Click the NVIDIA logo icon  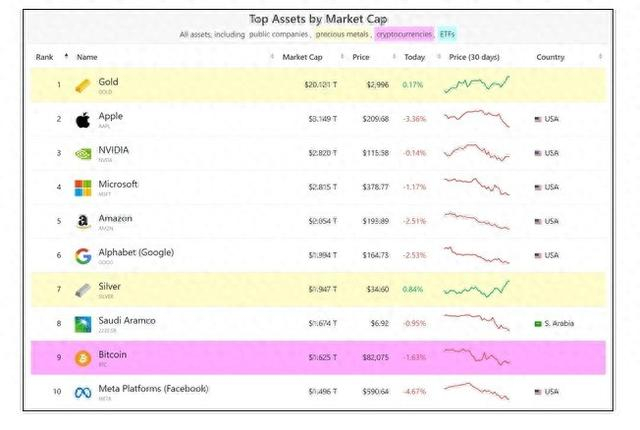point(83,154)
